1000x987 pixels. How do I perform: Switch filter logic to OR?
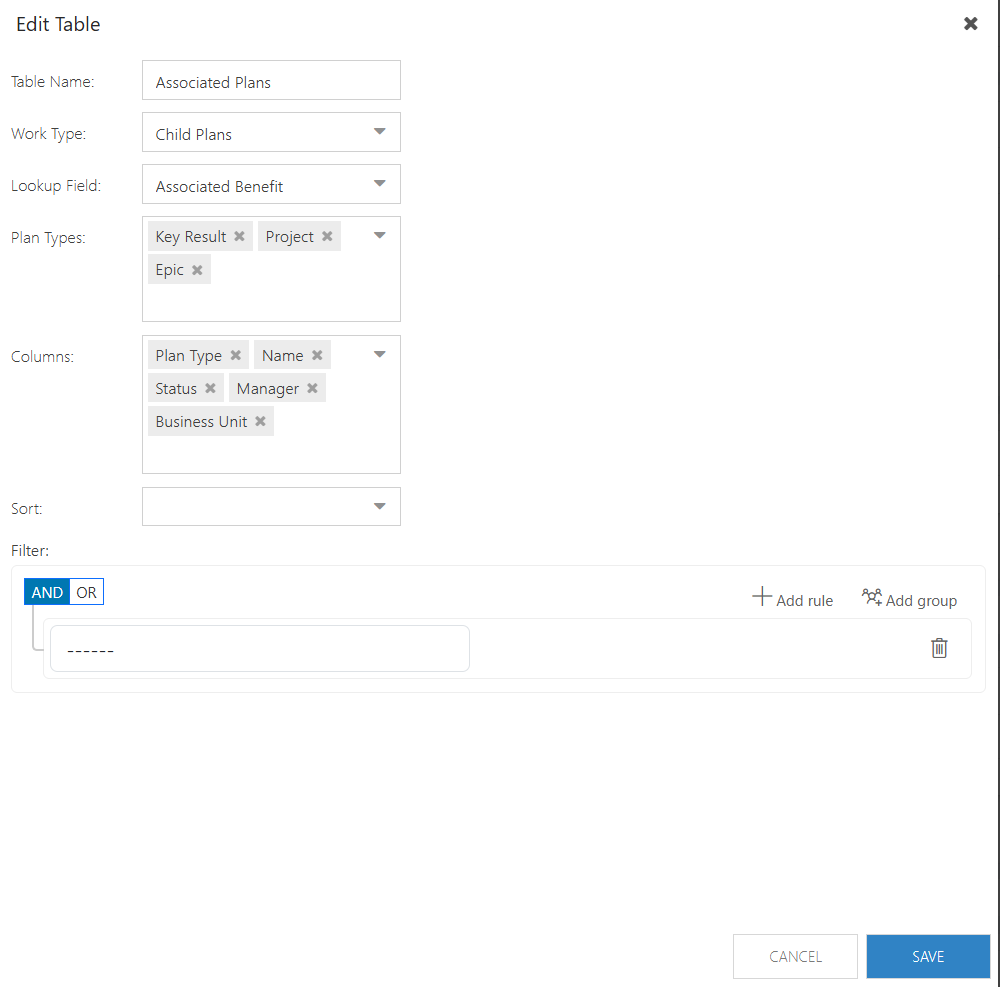coord(86,592)
